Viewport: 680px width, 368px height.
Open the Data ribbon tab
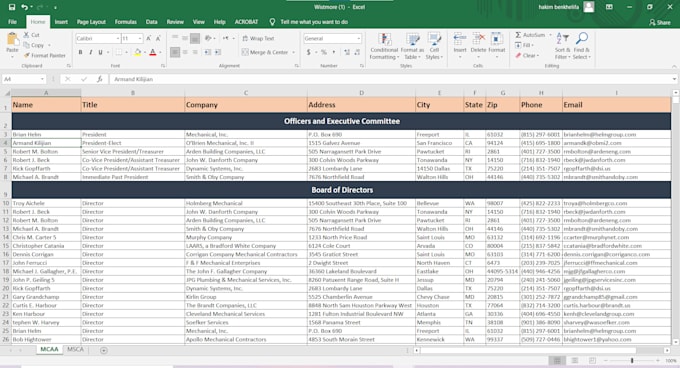(x=151, y=22)
